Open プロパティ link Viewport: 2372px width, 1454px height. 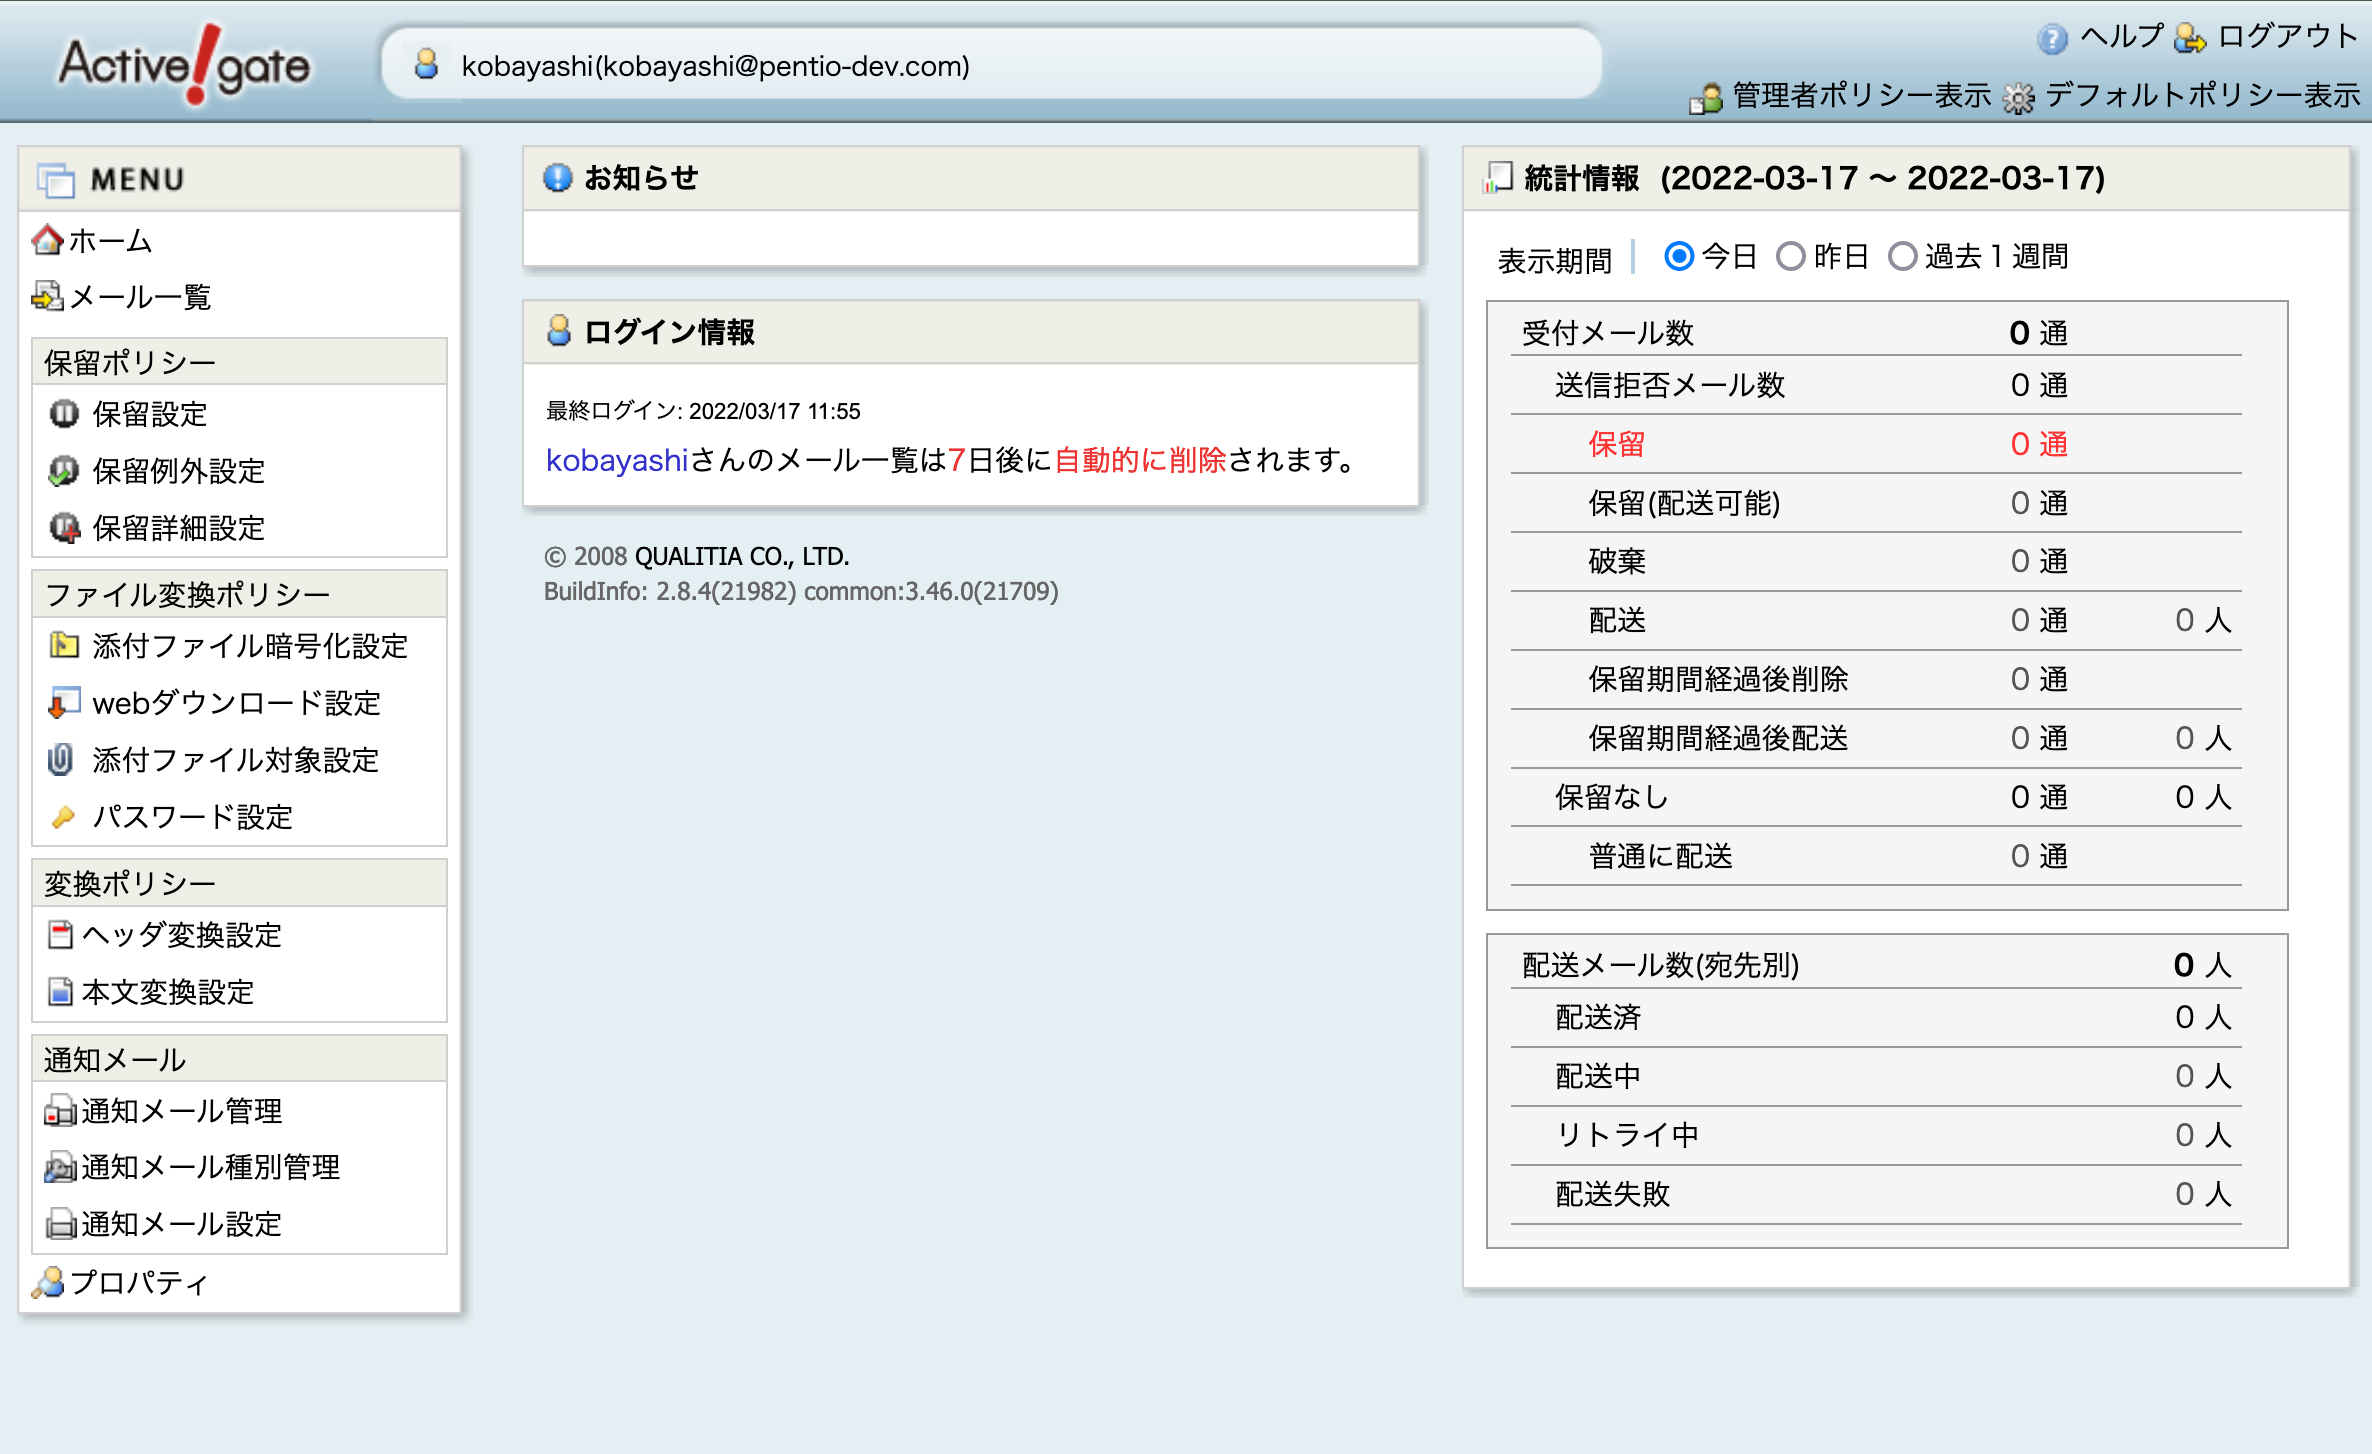click(140, 1281)
